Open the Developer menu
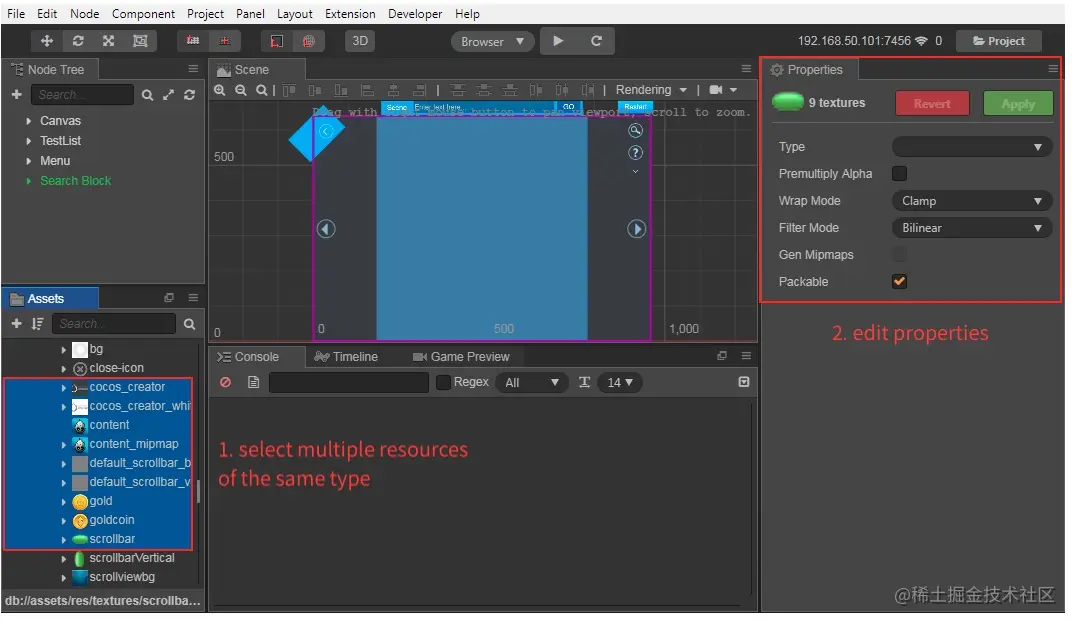 [415, 14]
